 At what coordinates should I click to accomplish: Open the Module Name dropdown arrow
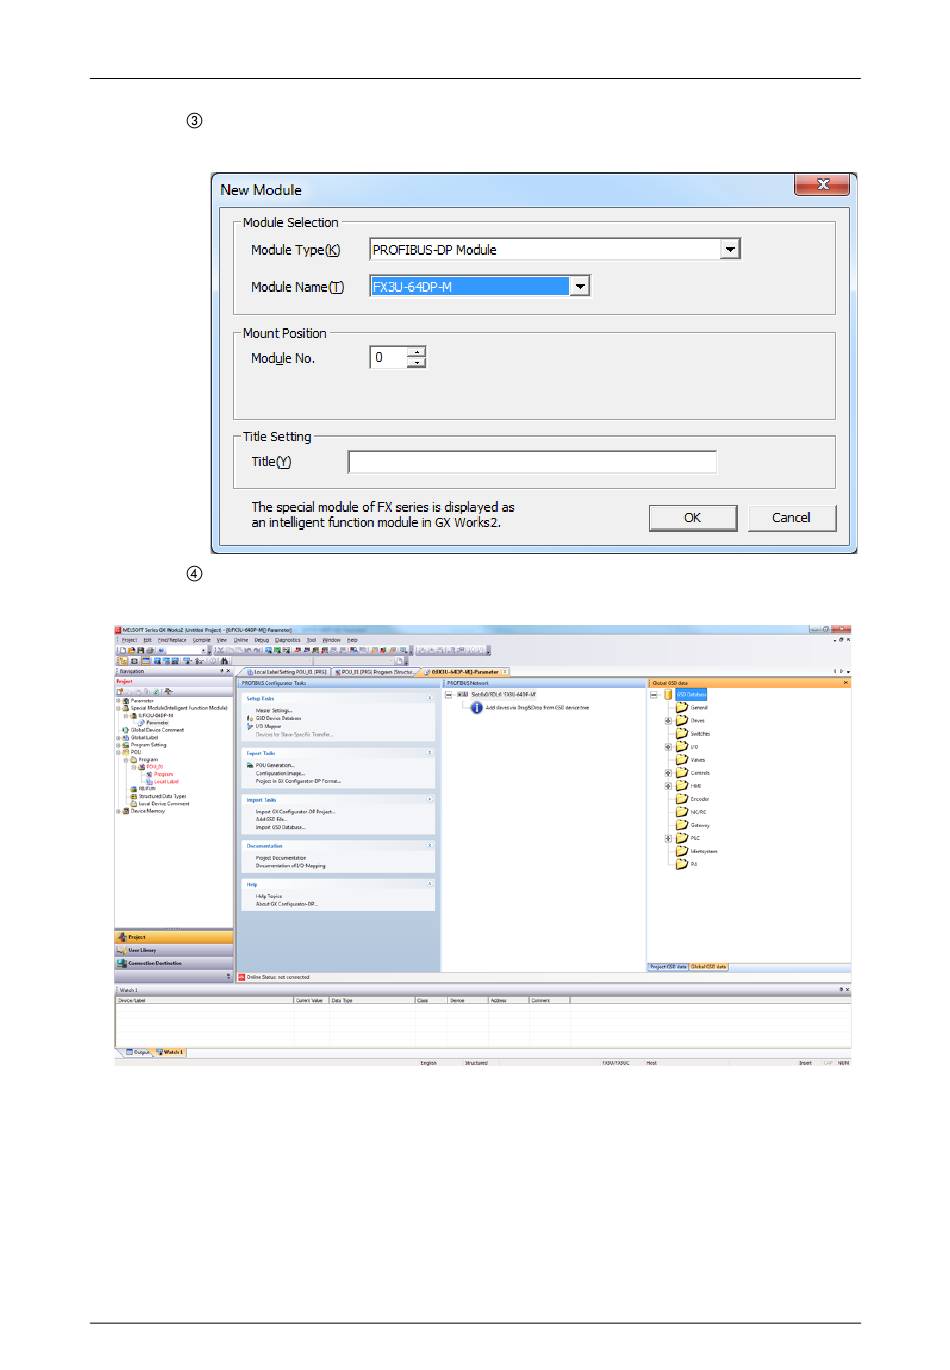tap(580, 286)
